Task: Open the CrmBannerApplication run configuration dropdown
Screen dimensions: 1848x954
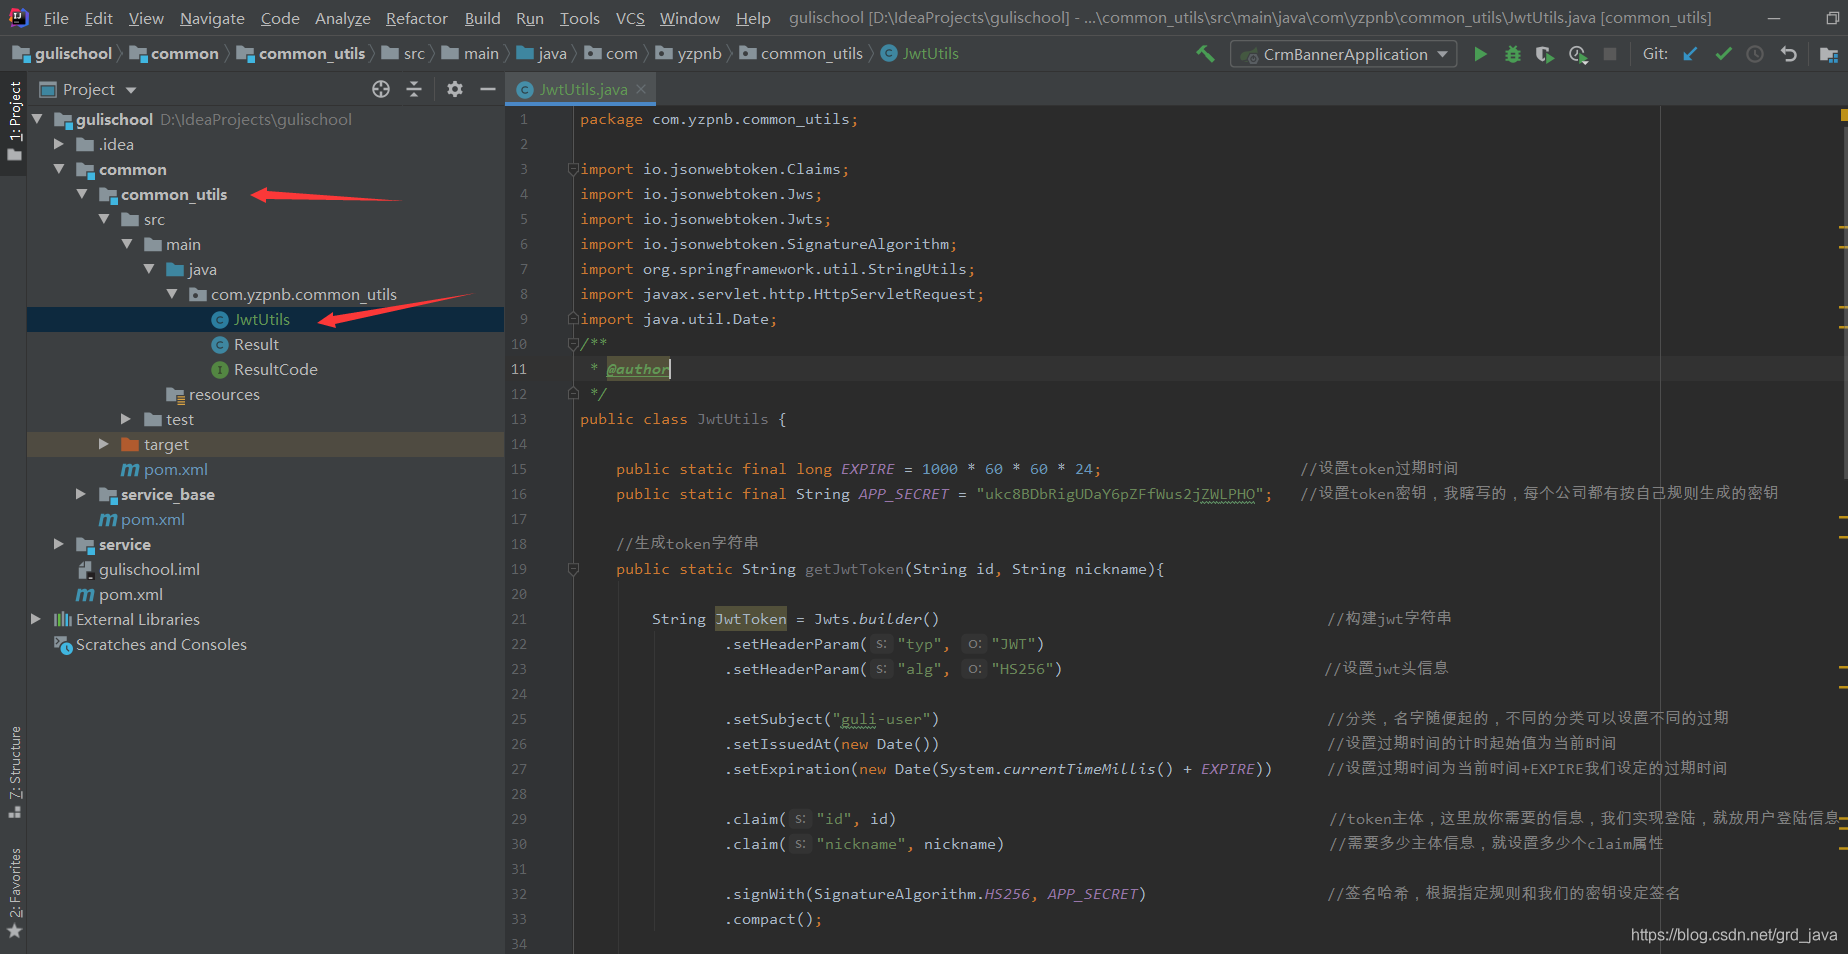Action: click(1345, 54)
